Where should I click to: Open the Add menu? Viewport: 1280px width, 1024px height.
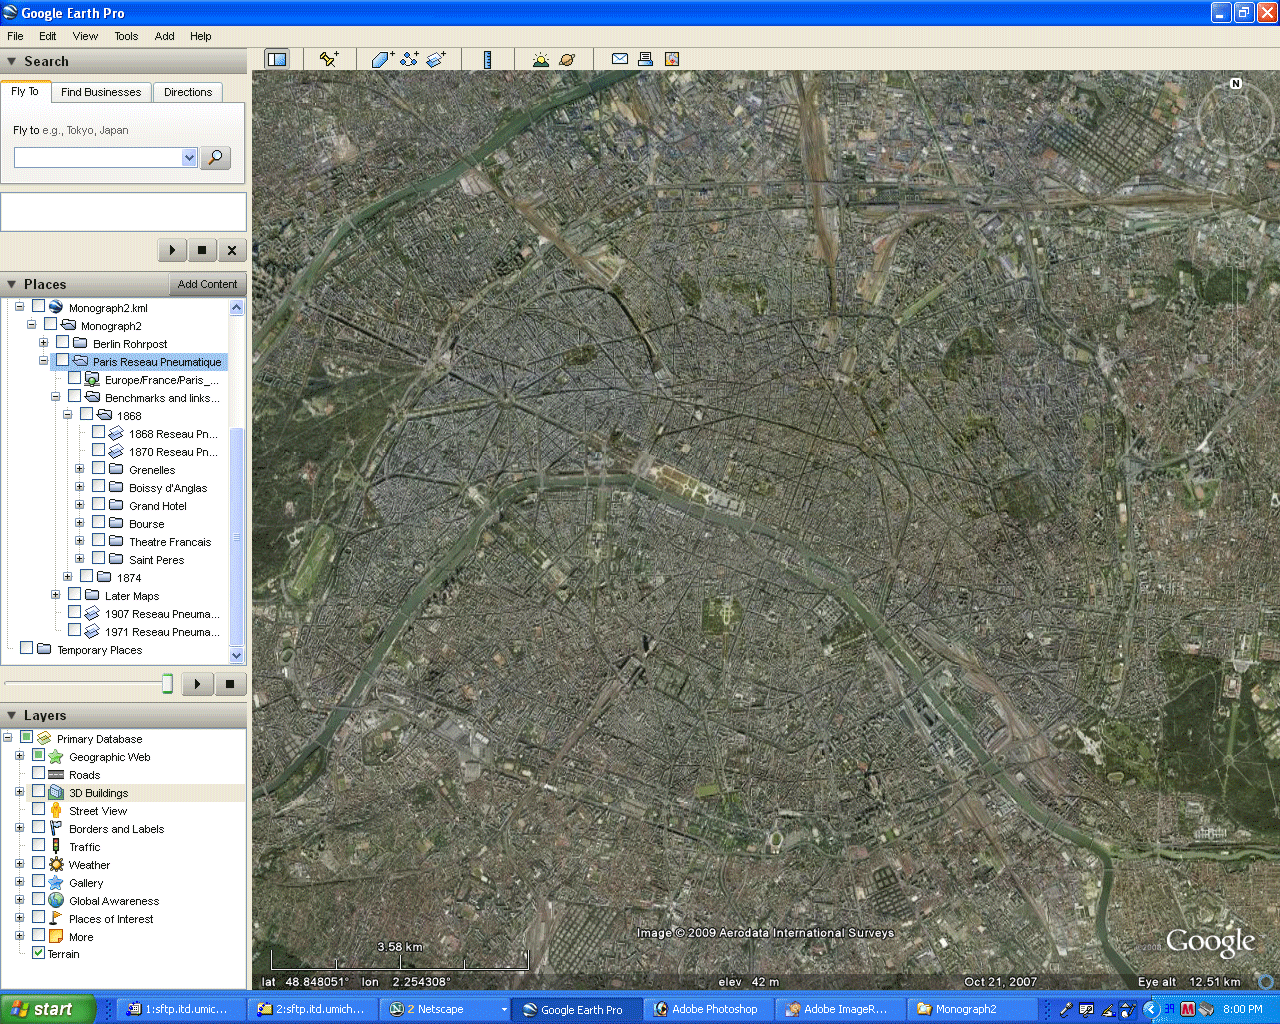[164, 36]
